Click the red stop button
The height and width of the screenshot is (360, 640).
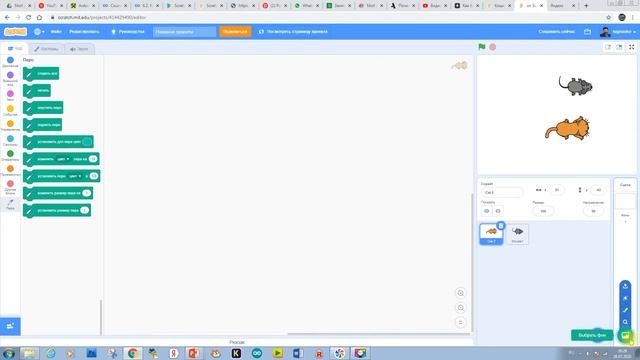click(x=493, y=47)
